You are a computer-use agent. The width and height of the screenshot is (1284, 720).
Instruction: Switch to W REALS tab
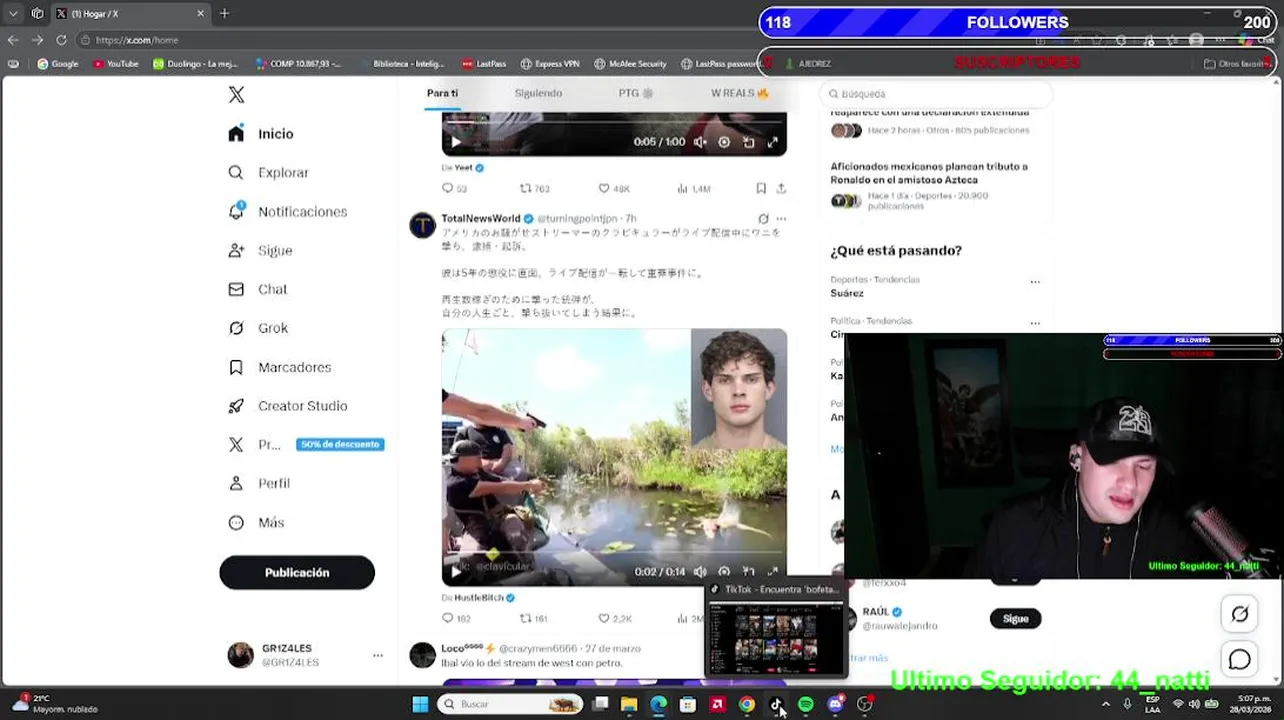click(x=739, y=93)
